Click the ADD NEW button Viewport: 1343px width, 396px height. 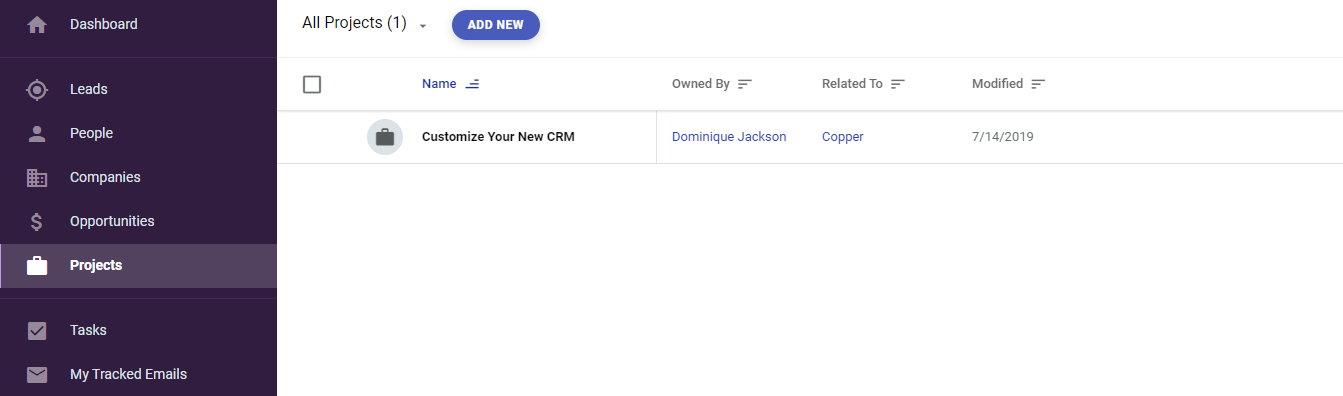(x=496, y=25)
